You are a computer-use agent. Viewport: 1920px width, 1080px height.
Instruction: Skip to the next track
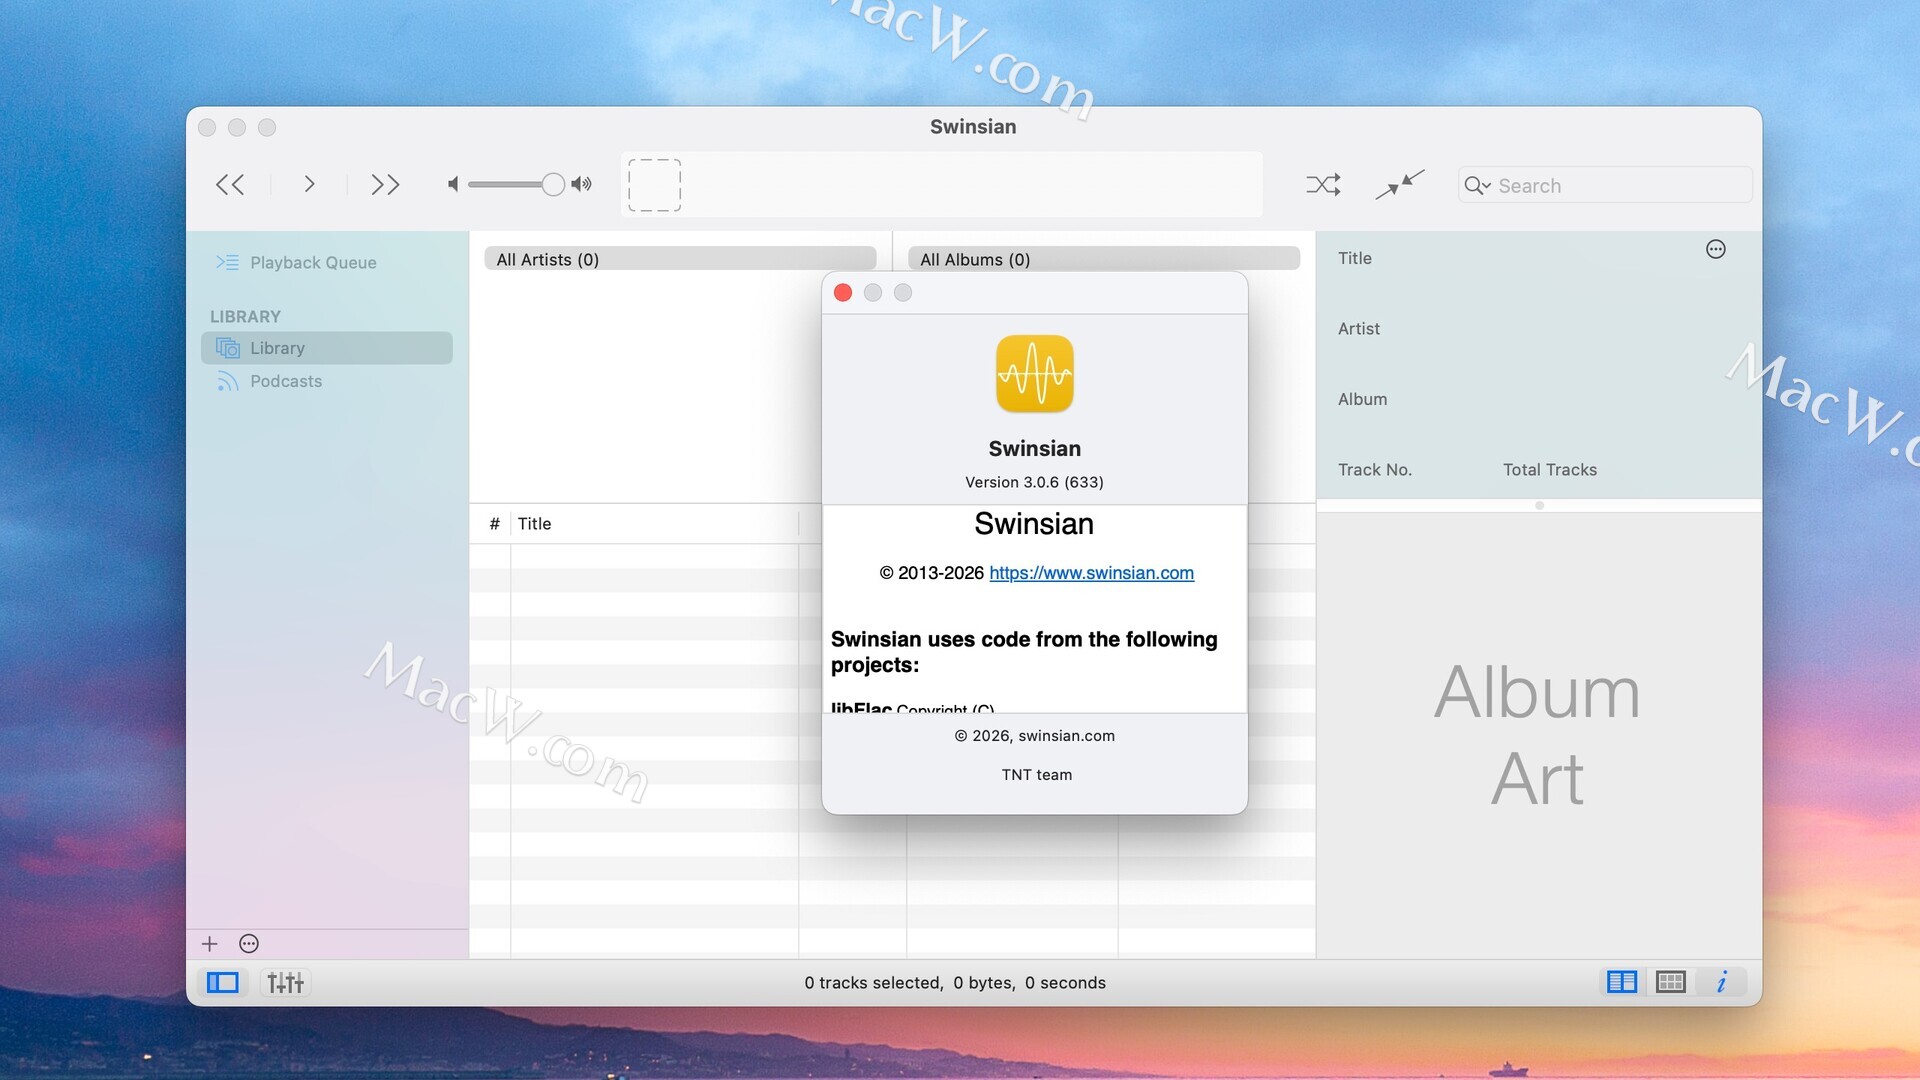[385, 185]
